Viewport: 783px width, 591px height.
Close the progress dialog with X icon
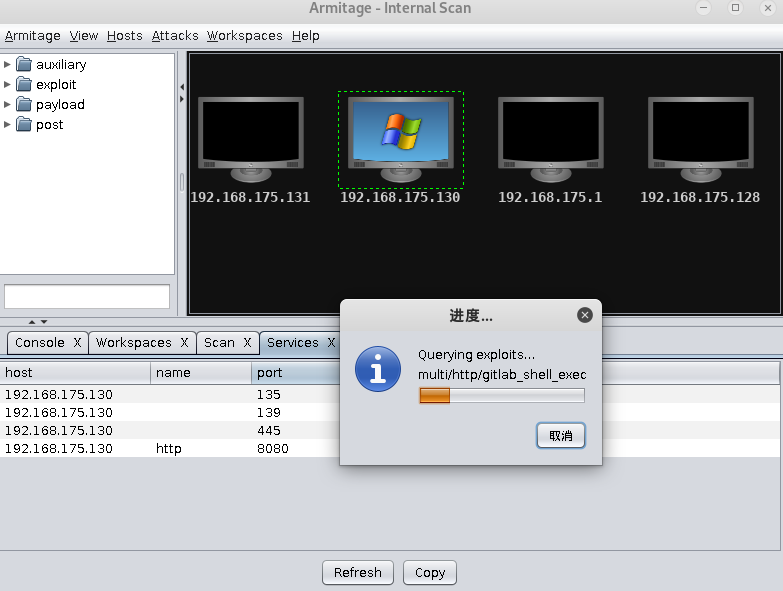tap(585, 315)
